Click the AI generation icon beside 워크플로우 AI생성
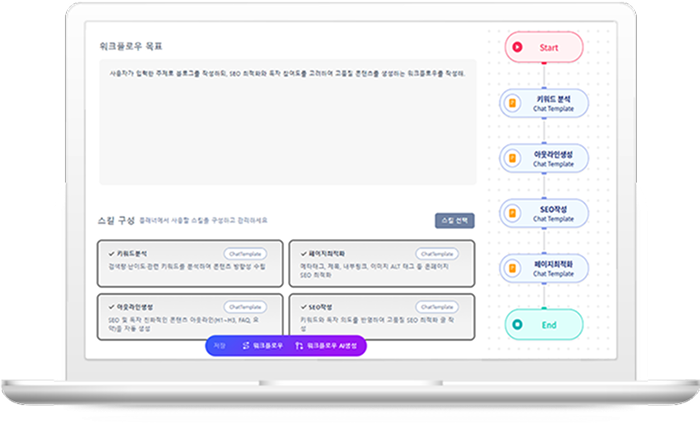 (x=299, y=346)
